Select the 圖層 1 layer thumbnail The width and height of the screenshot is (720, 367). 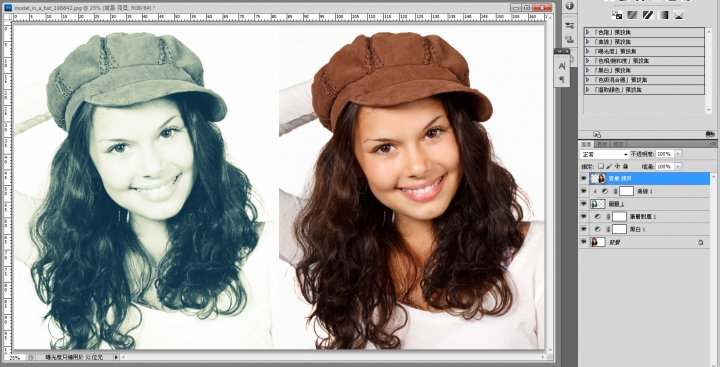tap(598, 203)
